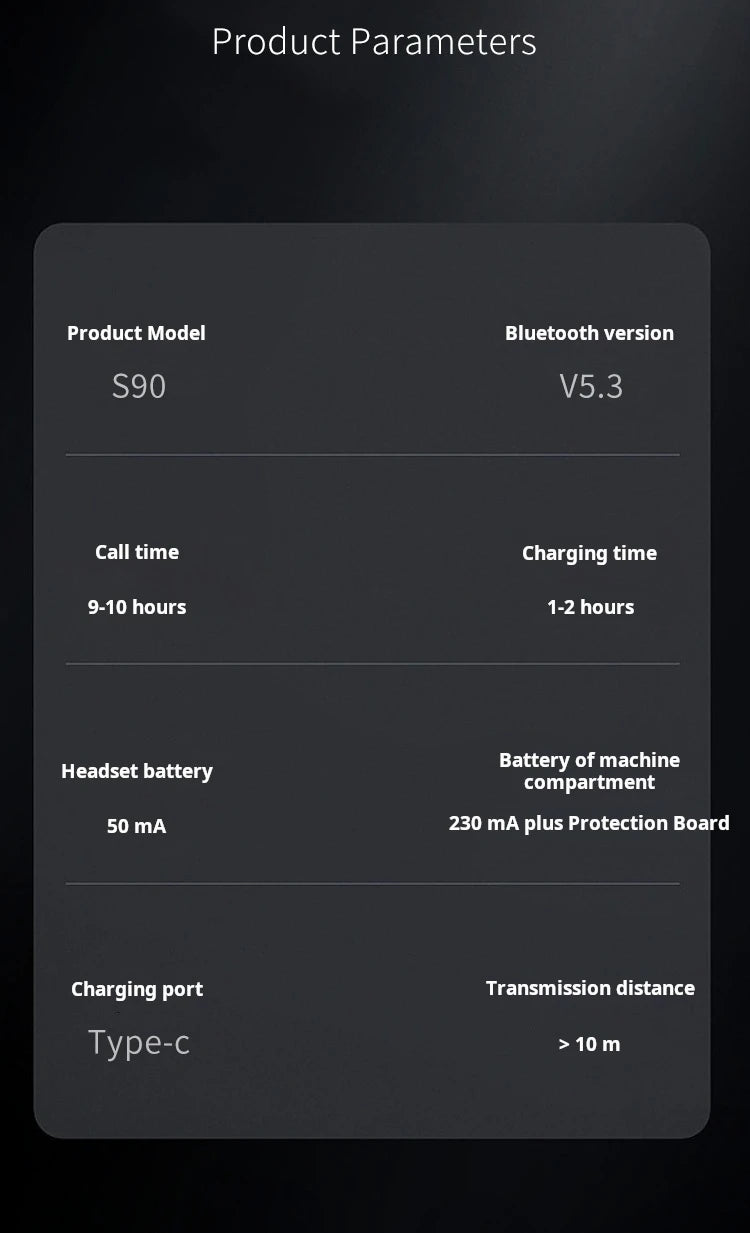
Task: Click the Product Parameters title
Action: click(x=374, y=42)
